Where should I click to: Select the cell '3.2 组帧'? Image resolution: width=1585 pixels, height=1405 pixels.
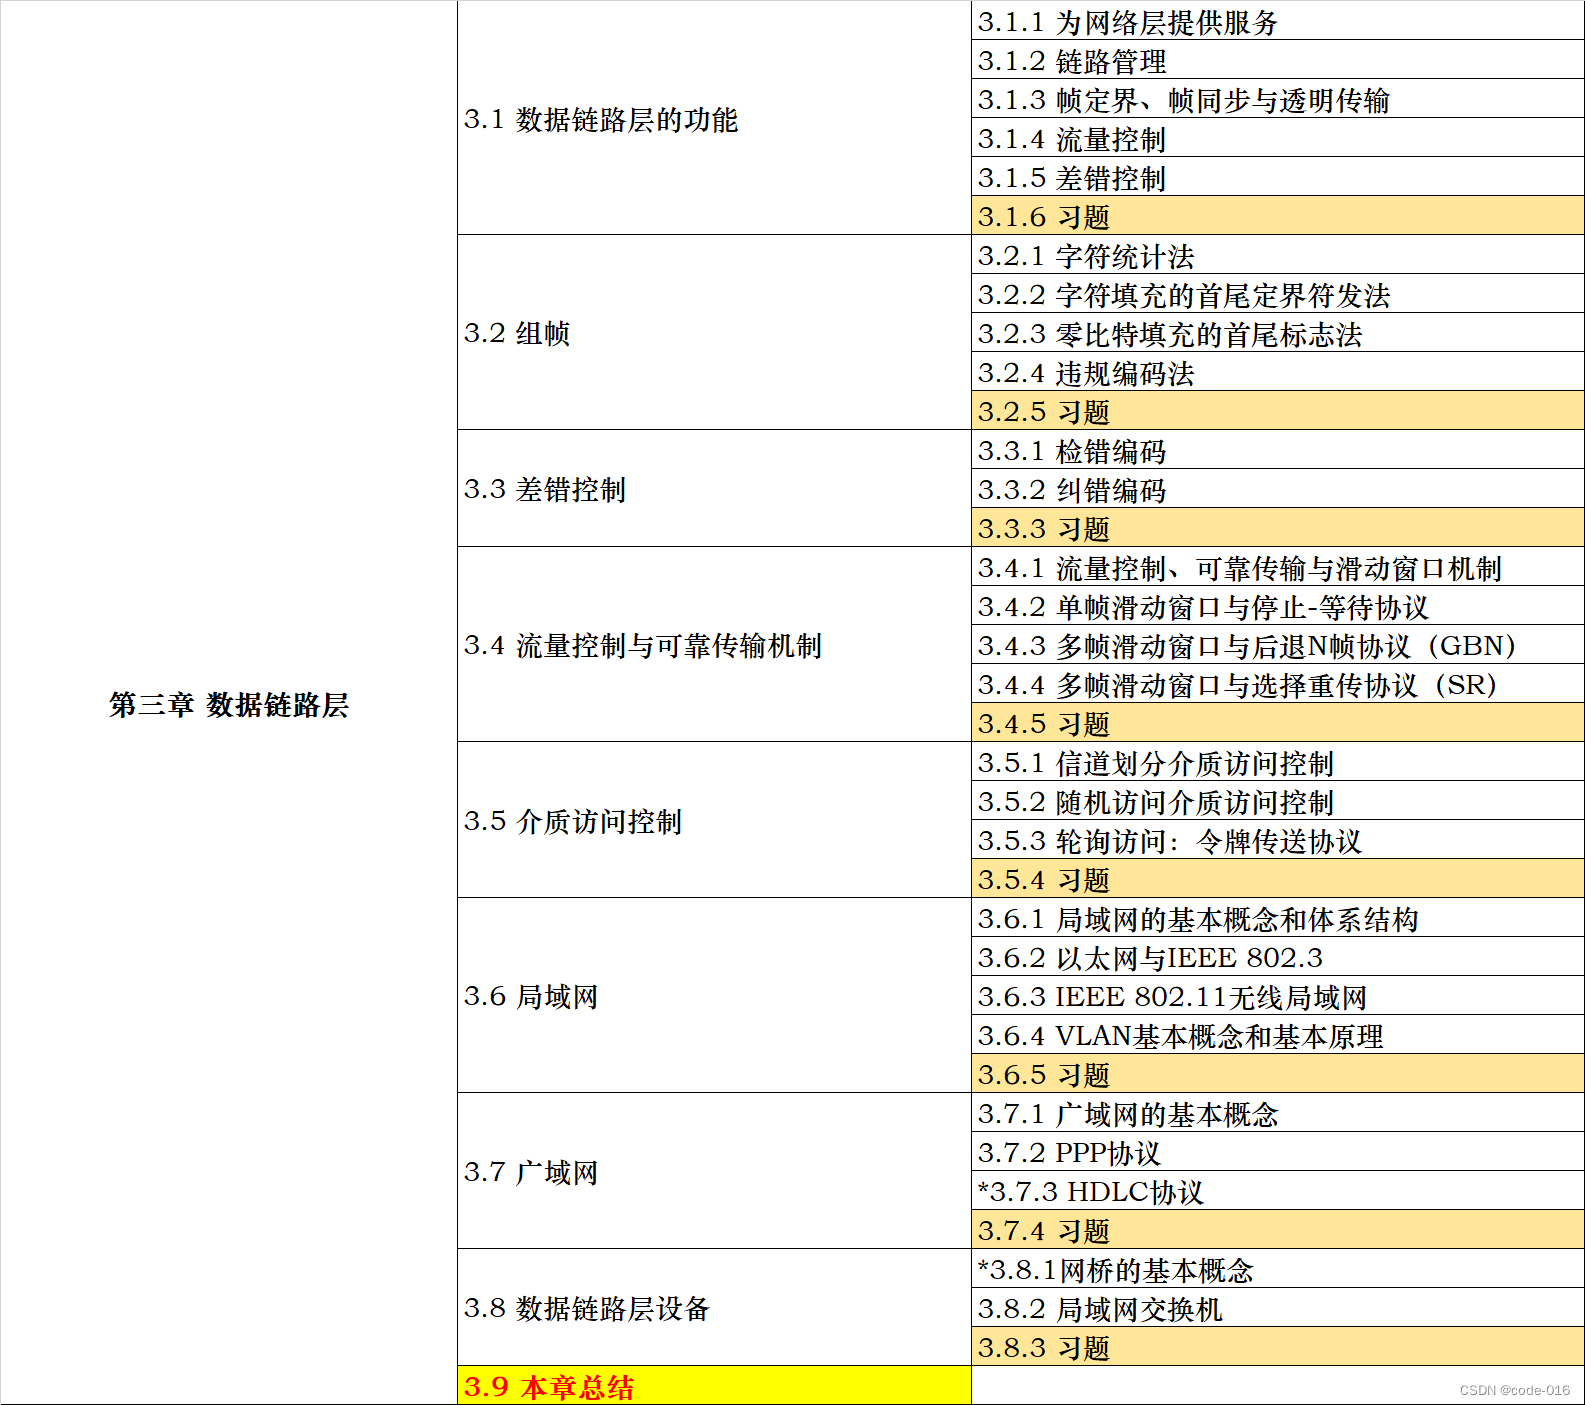714,332
